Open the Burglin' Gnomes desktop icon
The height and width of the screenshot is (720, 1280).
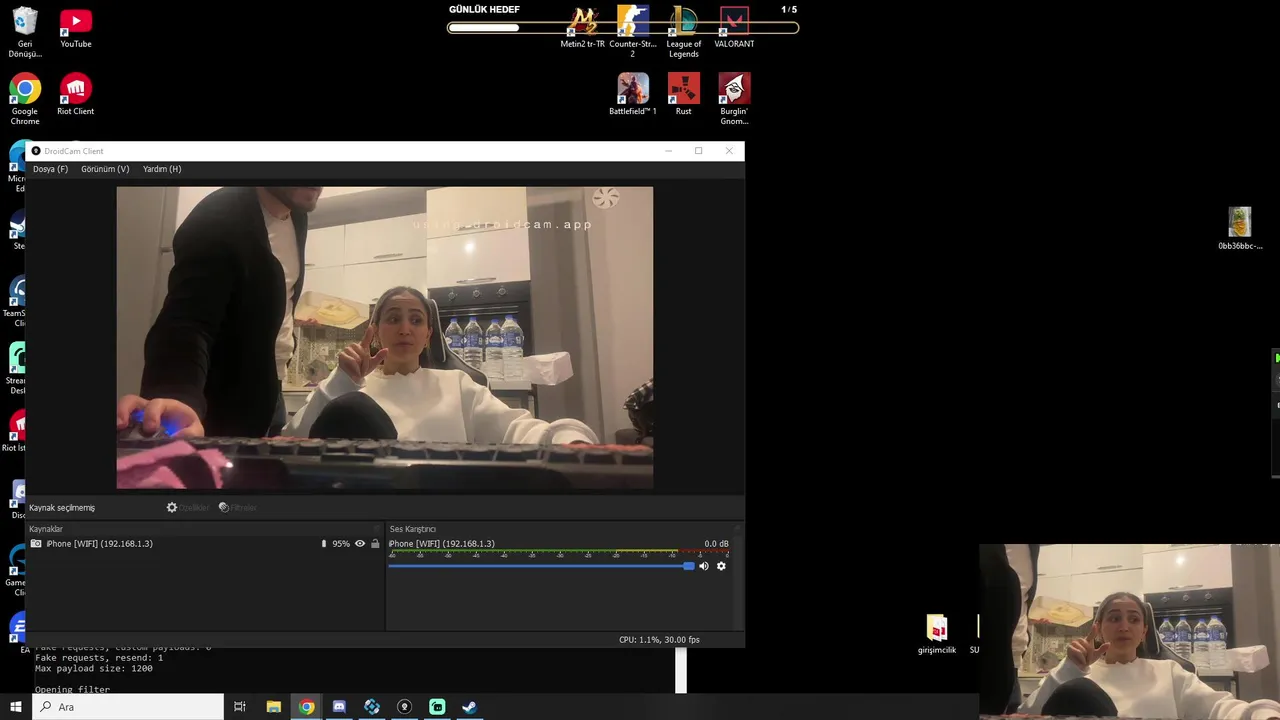(734, 99)
